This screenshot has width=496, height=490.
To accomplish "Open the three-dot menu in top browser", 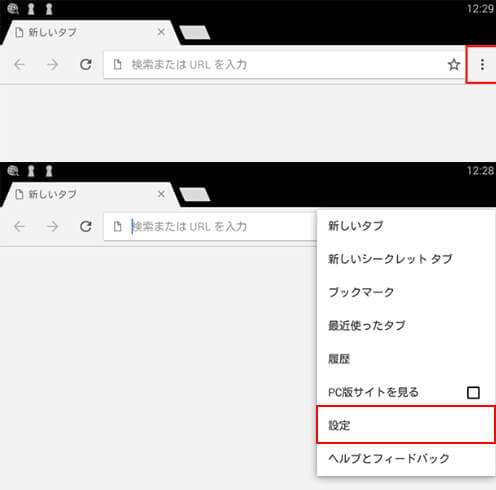I will [482, 64].
